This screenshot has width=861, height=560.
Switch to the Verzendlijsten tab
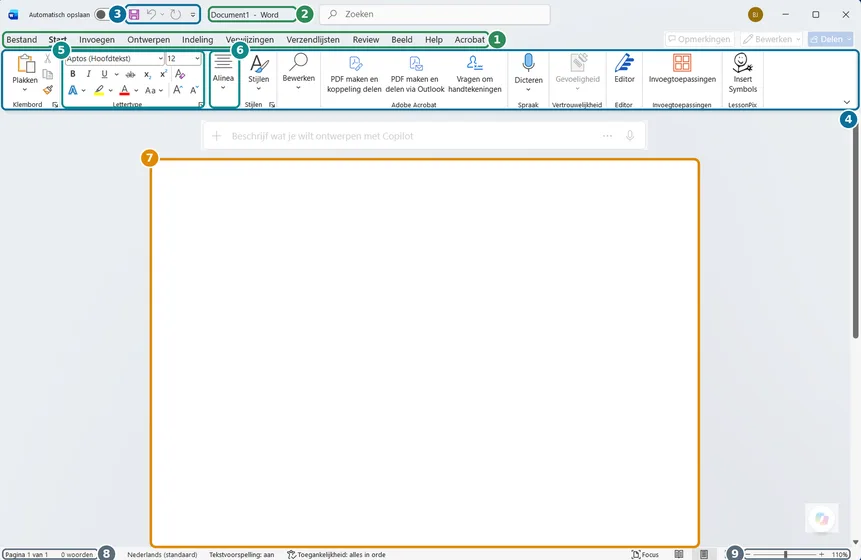tap(313, 40)
